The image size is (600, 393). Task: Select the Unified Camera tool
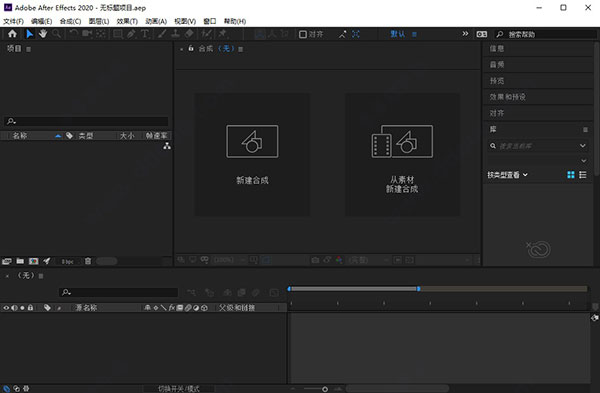click(87, 34)
